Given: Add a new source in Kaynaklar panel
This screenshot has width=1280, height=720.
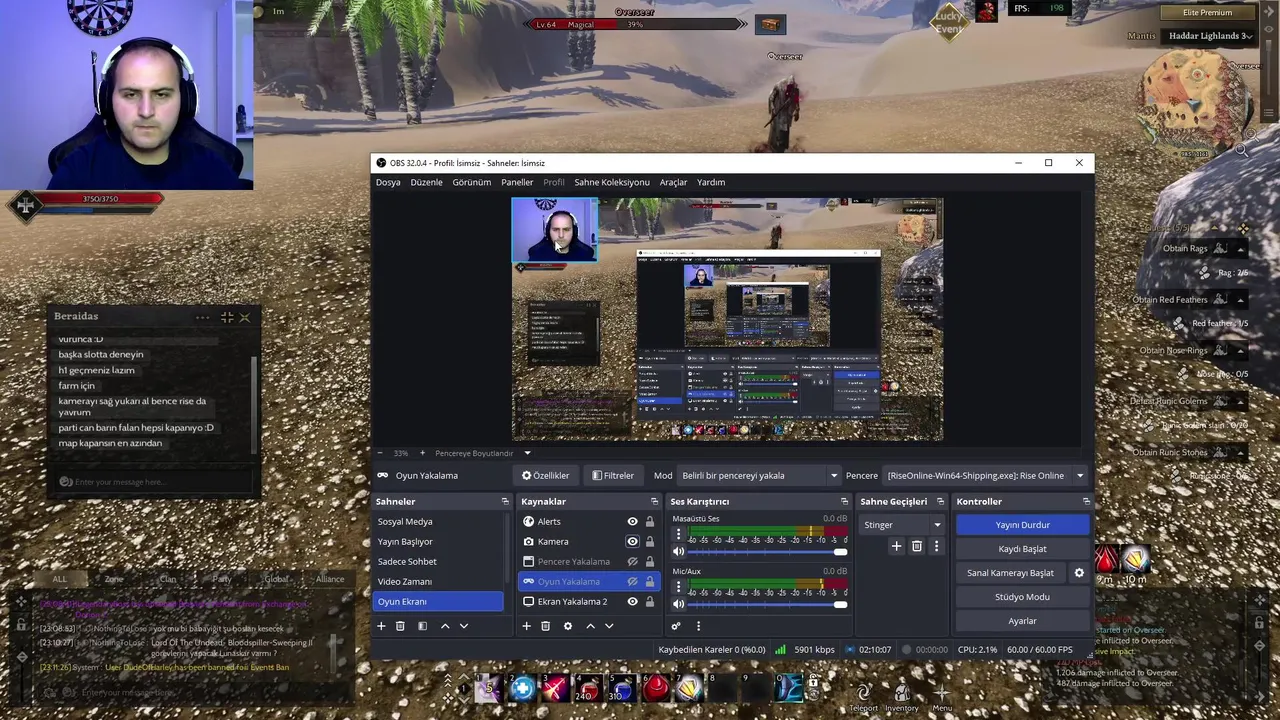Looking at the screenshot, I should (526, 626).
